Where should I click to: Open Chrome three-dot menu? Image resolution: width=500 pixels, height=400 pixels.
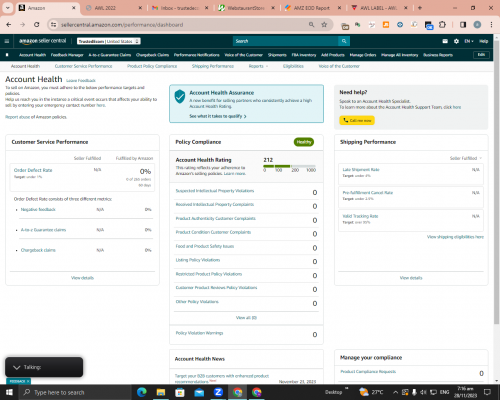point(491,25)
